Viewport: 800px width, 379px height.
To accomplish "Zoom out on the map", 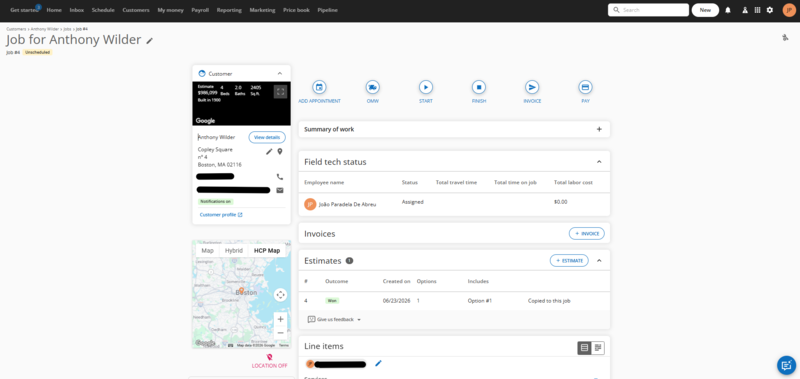I will point(280,333).
